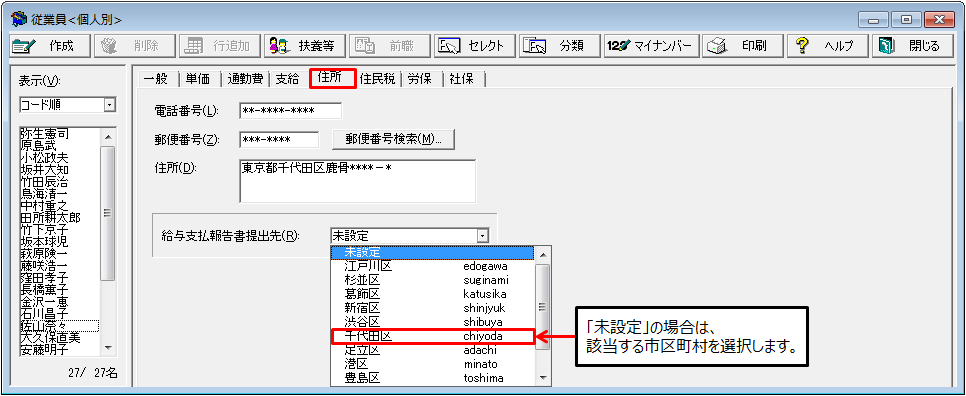
Task: Open the 分類 classification tool
Action: point(560,46)
